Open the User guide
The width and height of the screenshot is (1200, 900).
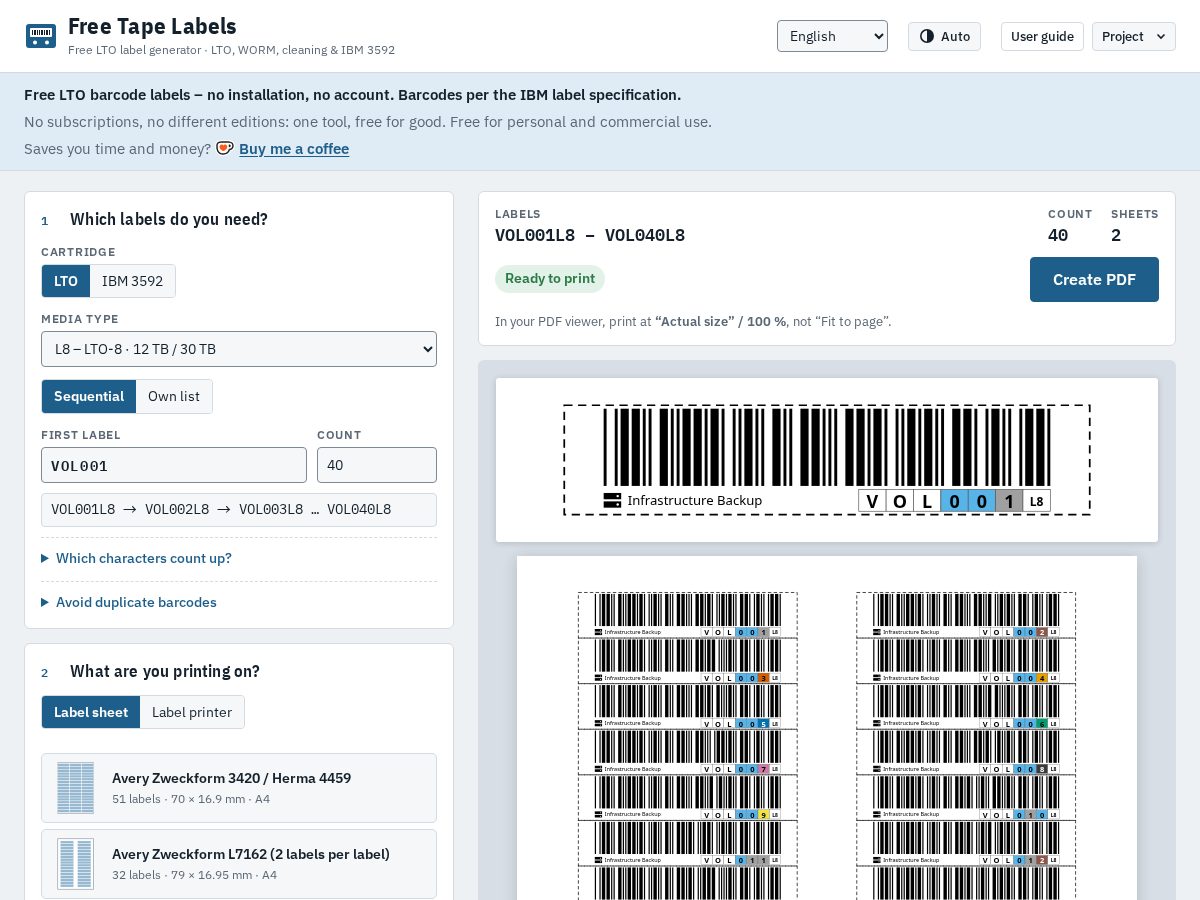point(1042,36)
